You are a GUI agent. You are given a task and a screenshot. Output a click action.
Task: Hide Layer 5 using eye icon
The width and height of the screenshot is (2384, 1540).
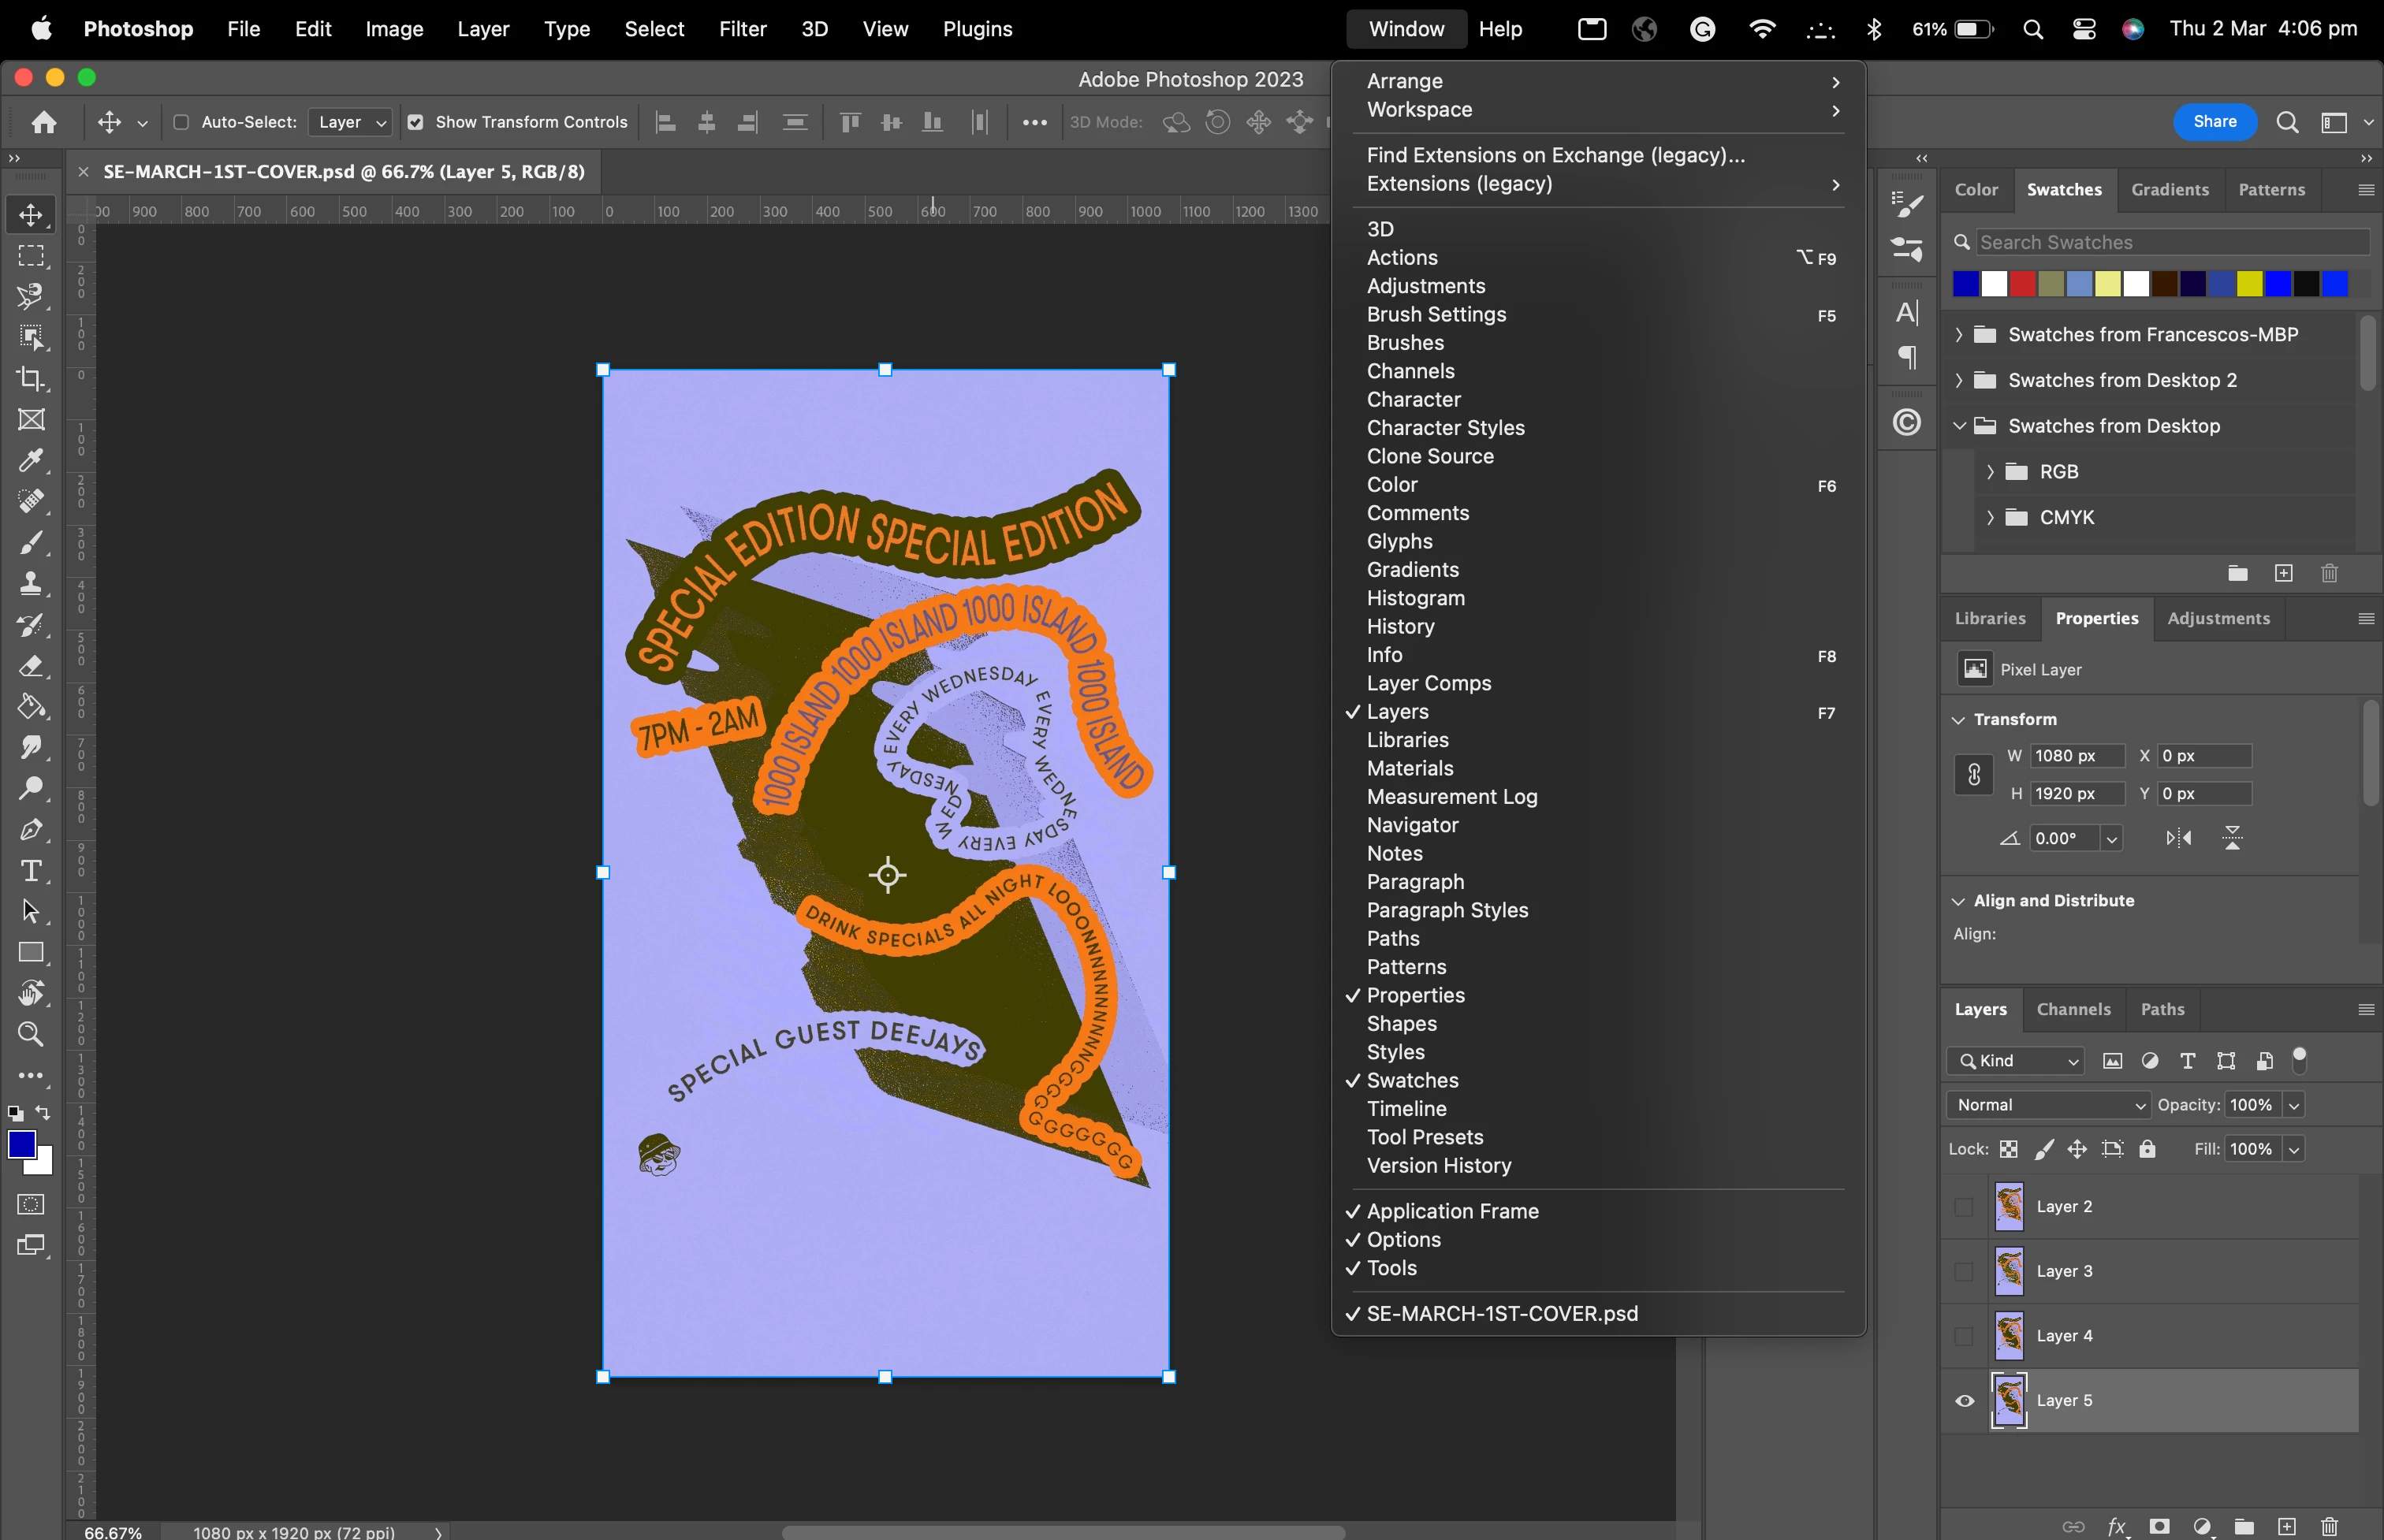point(1964,1400)
